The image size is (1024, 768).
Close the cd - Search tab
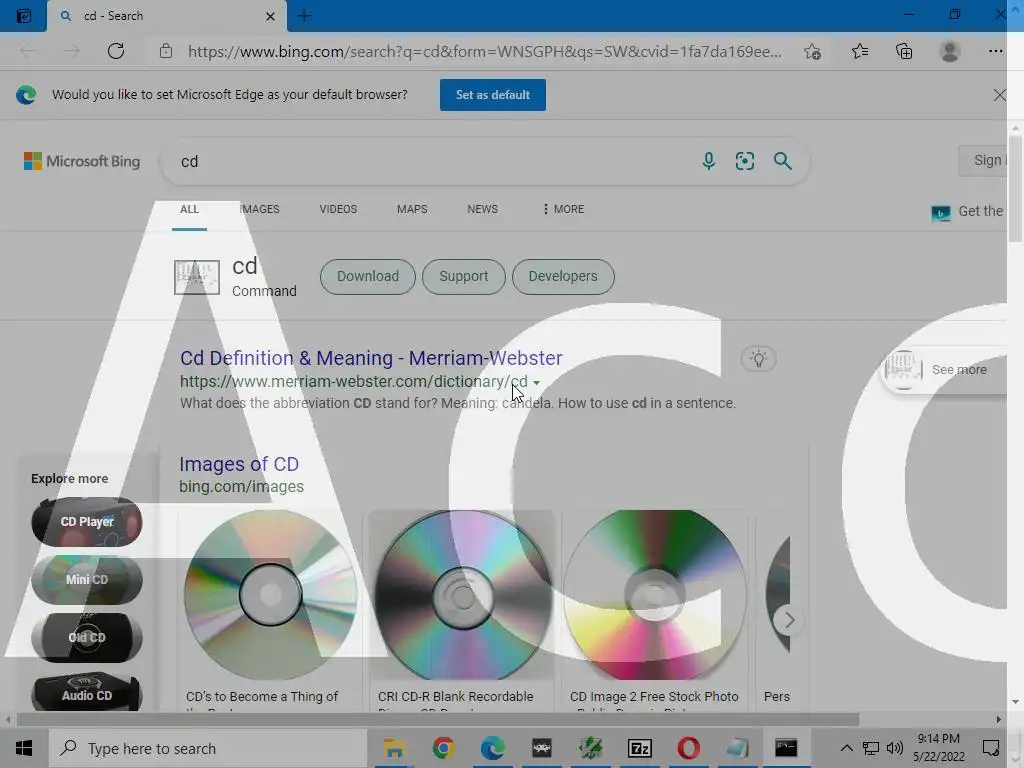click(x=270, y=16)
